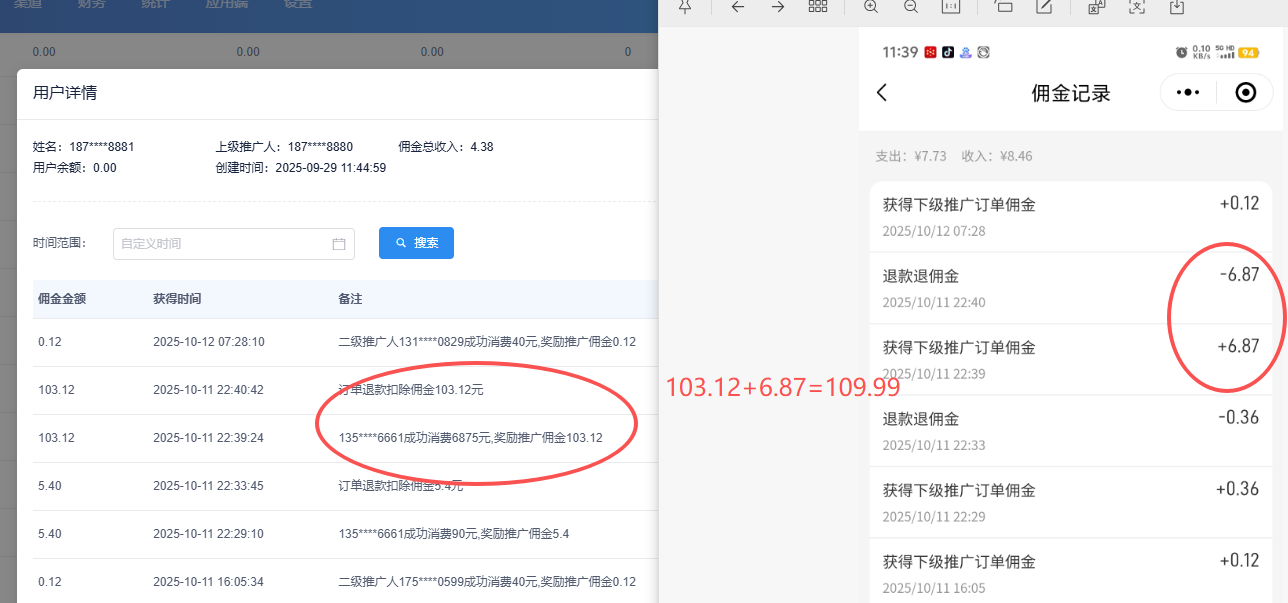The image size is (1288, 603).
Task: Zoom out using the magnifier minus icon
Action: pyautogui.click(x=911, y=6)
